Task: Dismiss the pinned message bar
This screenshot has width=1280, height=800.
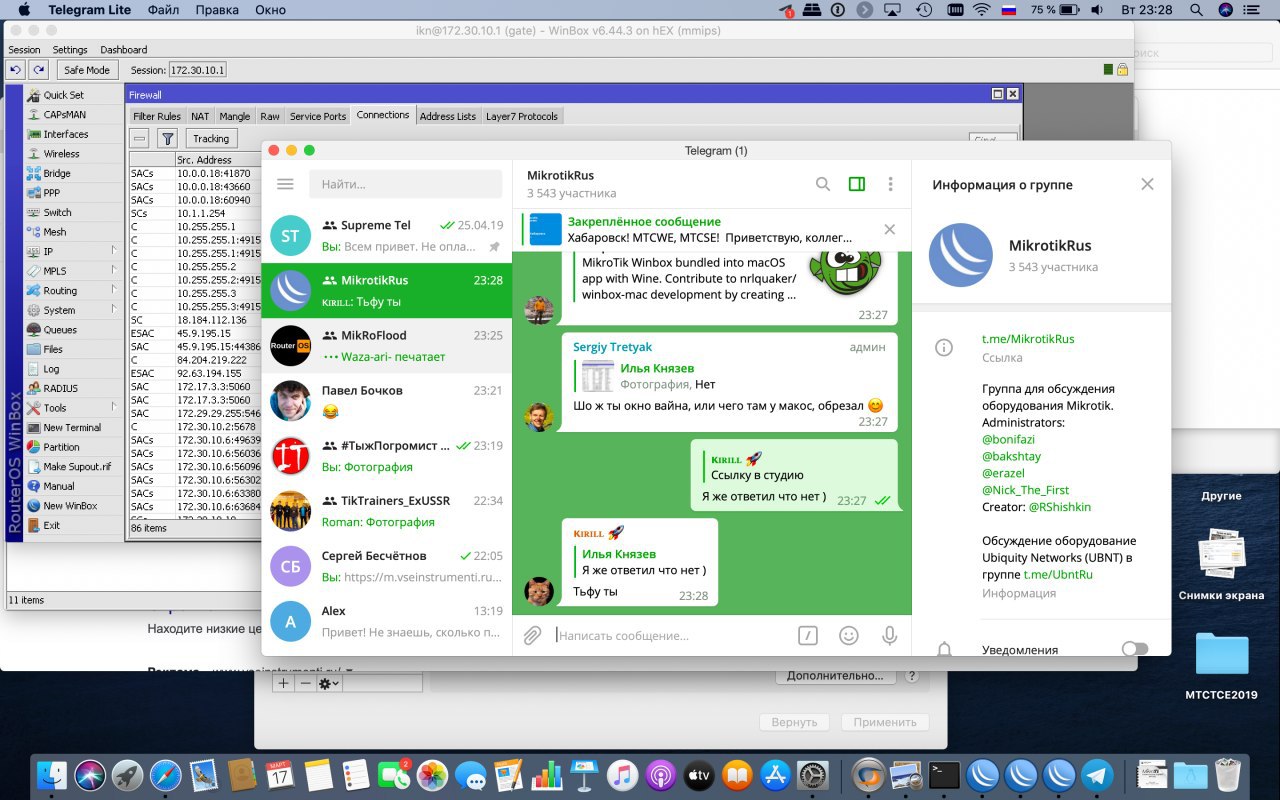Action: (x=889, y=229)
